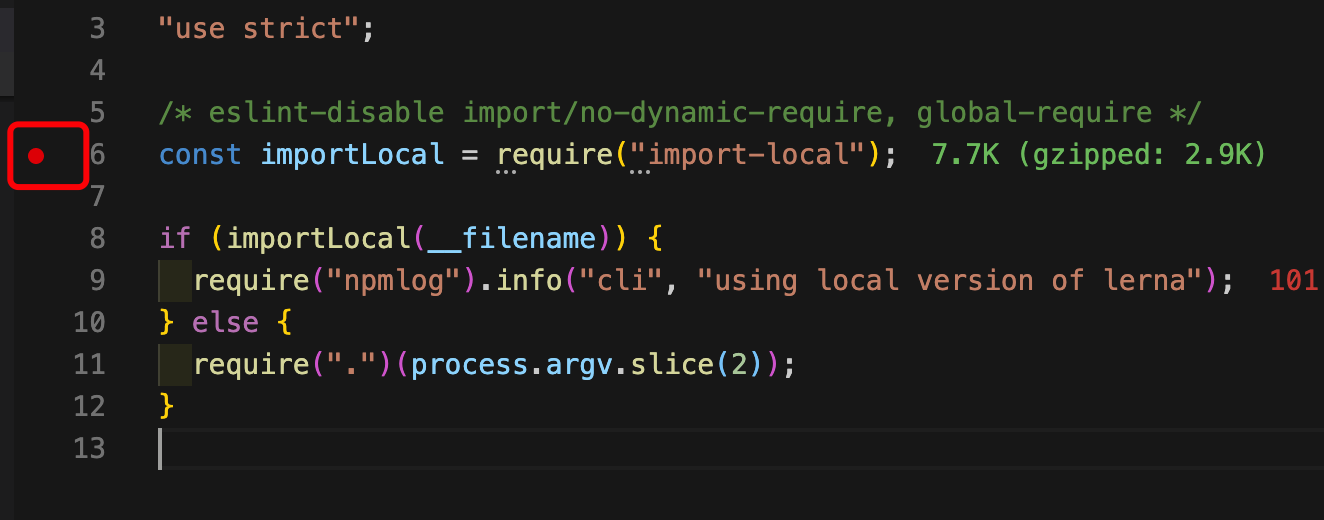Select line number 9 in the gutter
Image resolution: width=1324 pixels, height=520 pixels.
pos(96,280)
